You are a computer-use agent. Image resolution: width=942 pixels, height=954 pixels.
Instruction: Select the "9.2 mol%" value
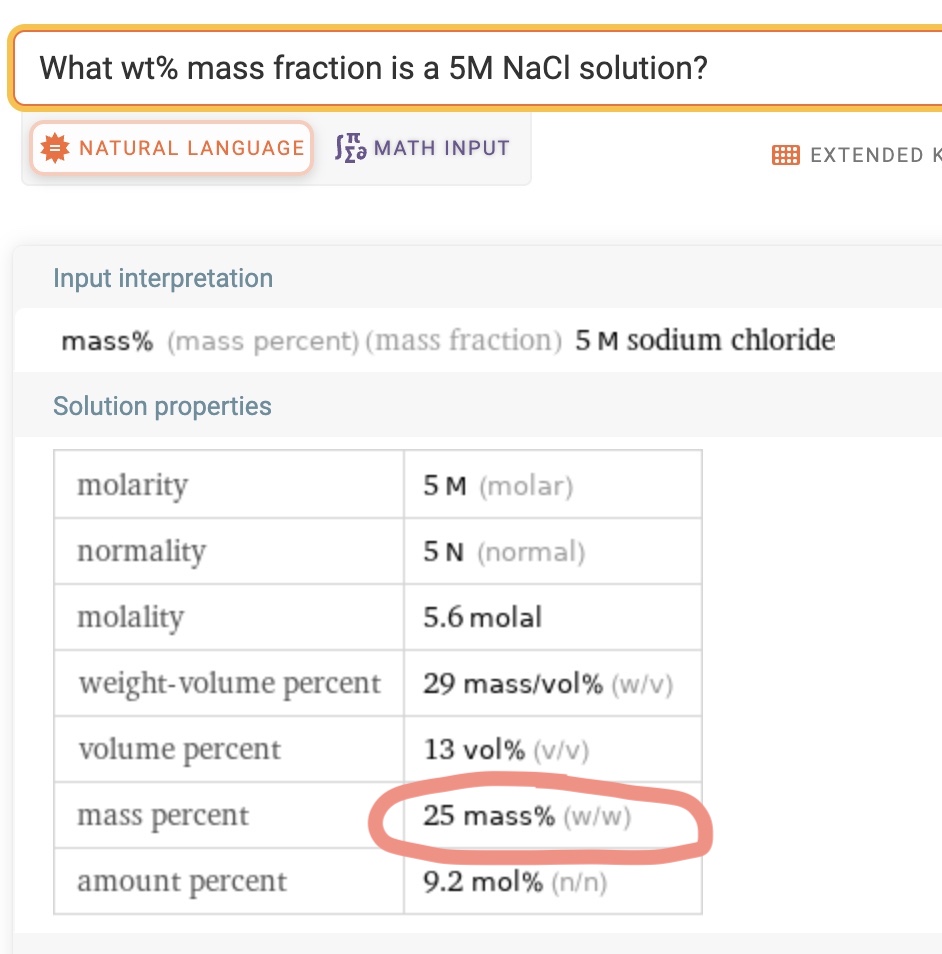click(483, 882)
